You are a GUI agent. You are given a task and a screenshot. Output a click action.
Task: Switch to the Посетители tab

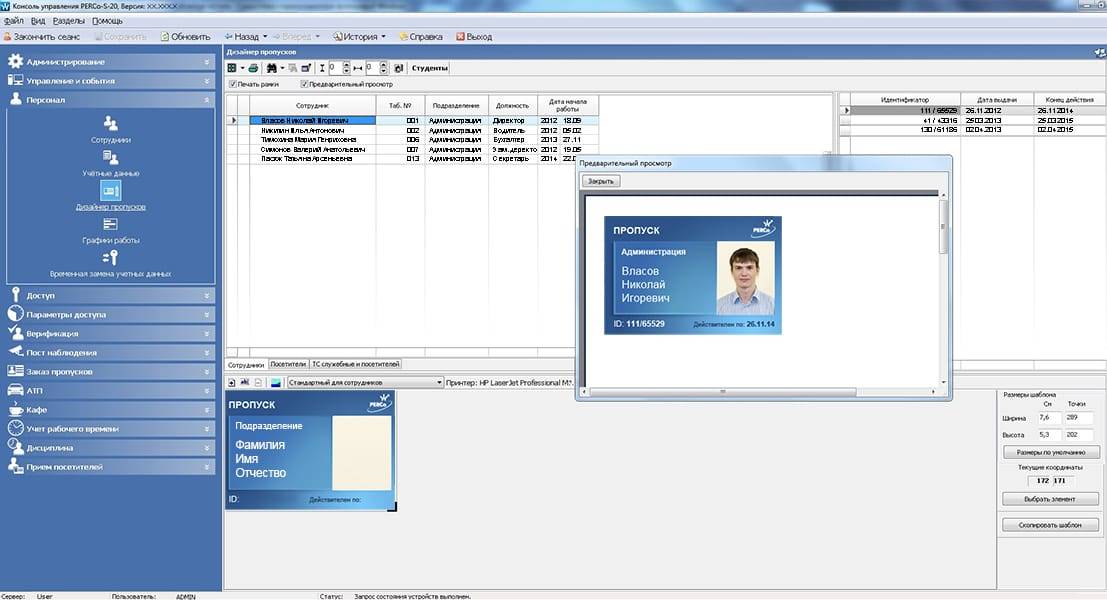pyautogui.click(x=288, y=365)
